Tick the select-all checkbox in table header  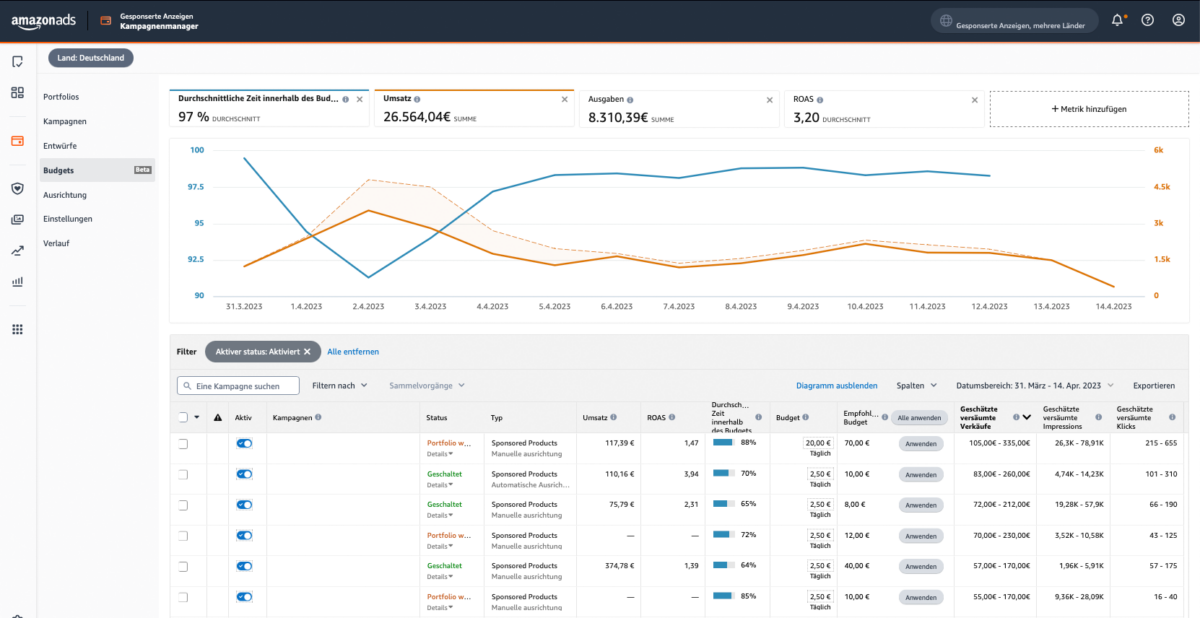coord(182,417)
